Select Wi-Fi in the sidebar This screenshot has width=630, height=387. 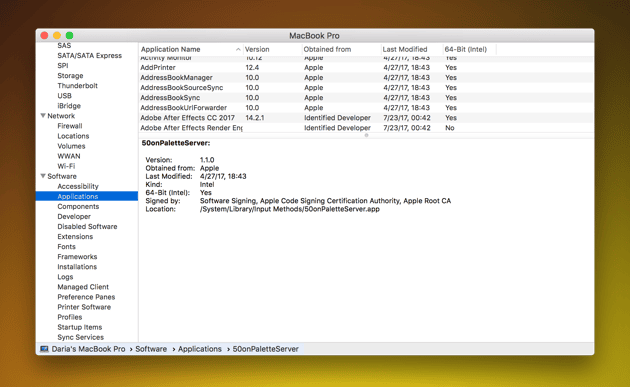click(66, 166)
